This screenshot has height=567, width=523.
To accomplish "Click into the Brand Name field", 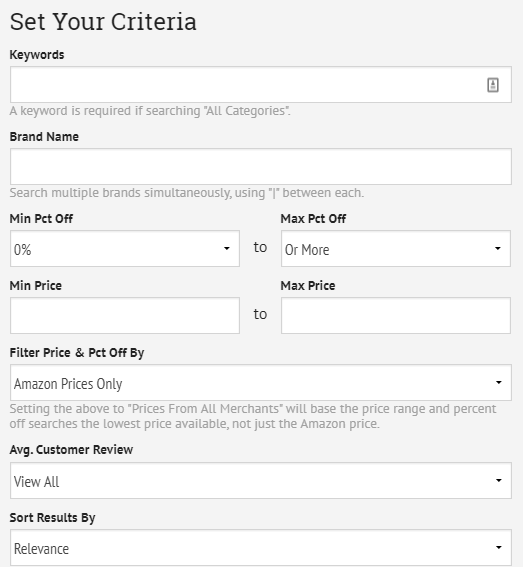I will 261,166.
